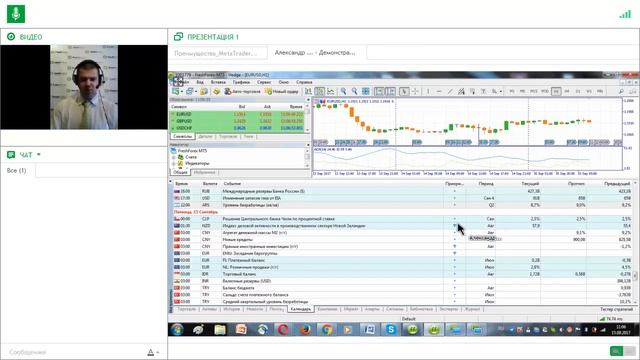Open the Profiles dropdown arrow
This screenshot has width=640, height=360.
(x=196, y=92)
